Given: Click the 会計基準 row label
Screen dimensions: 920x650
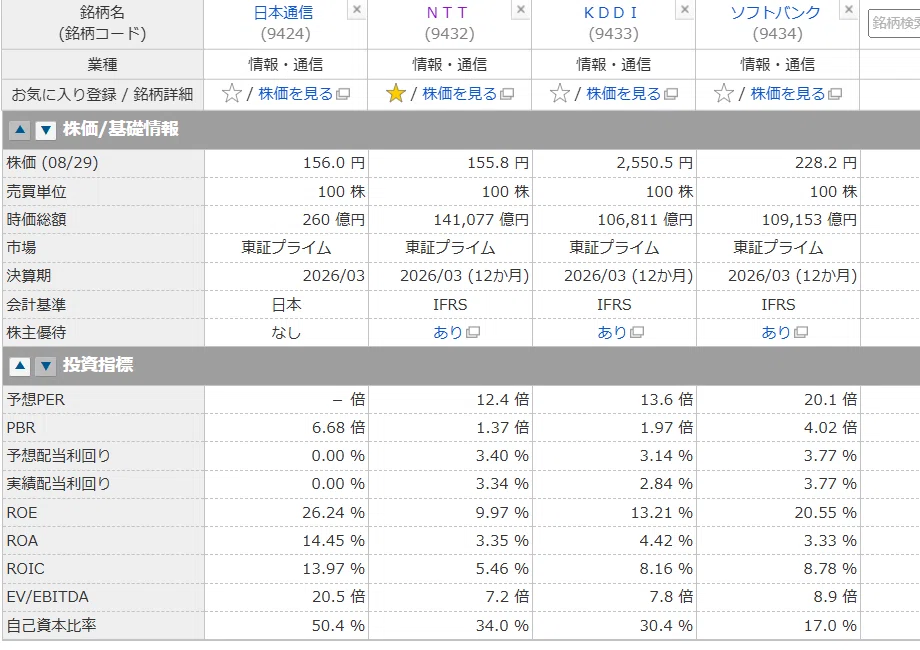Looking at the screenshot, I should point(36,305).
